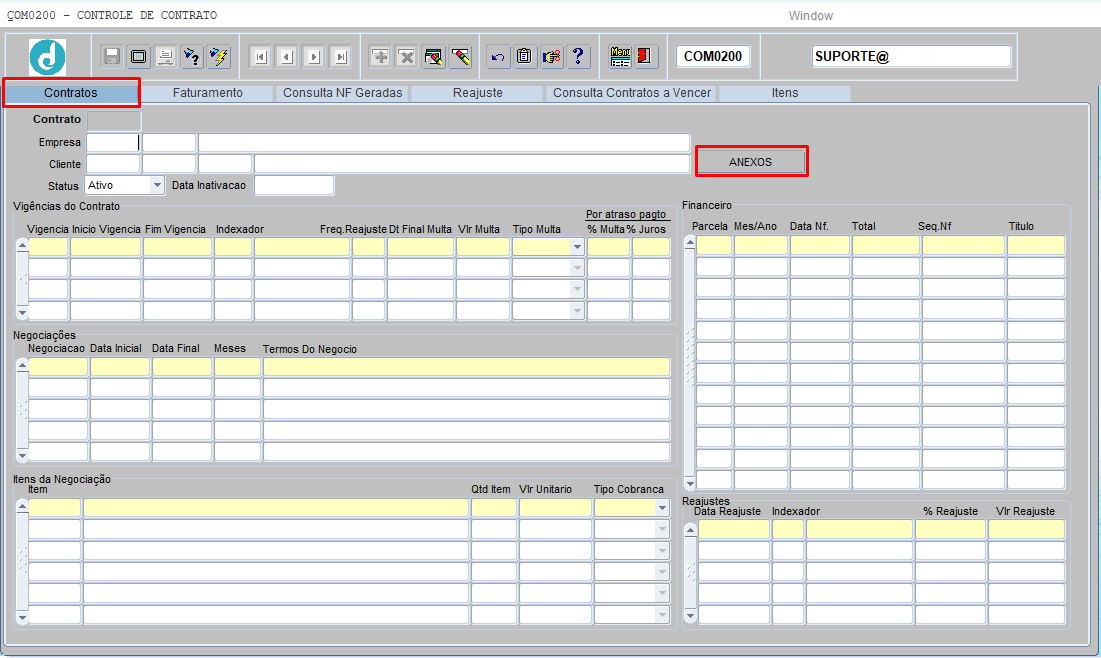1101x658 pixels.
Task: Click the Insert Record plus icon
Action: tap(380, 56)
